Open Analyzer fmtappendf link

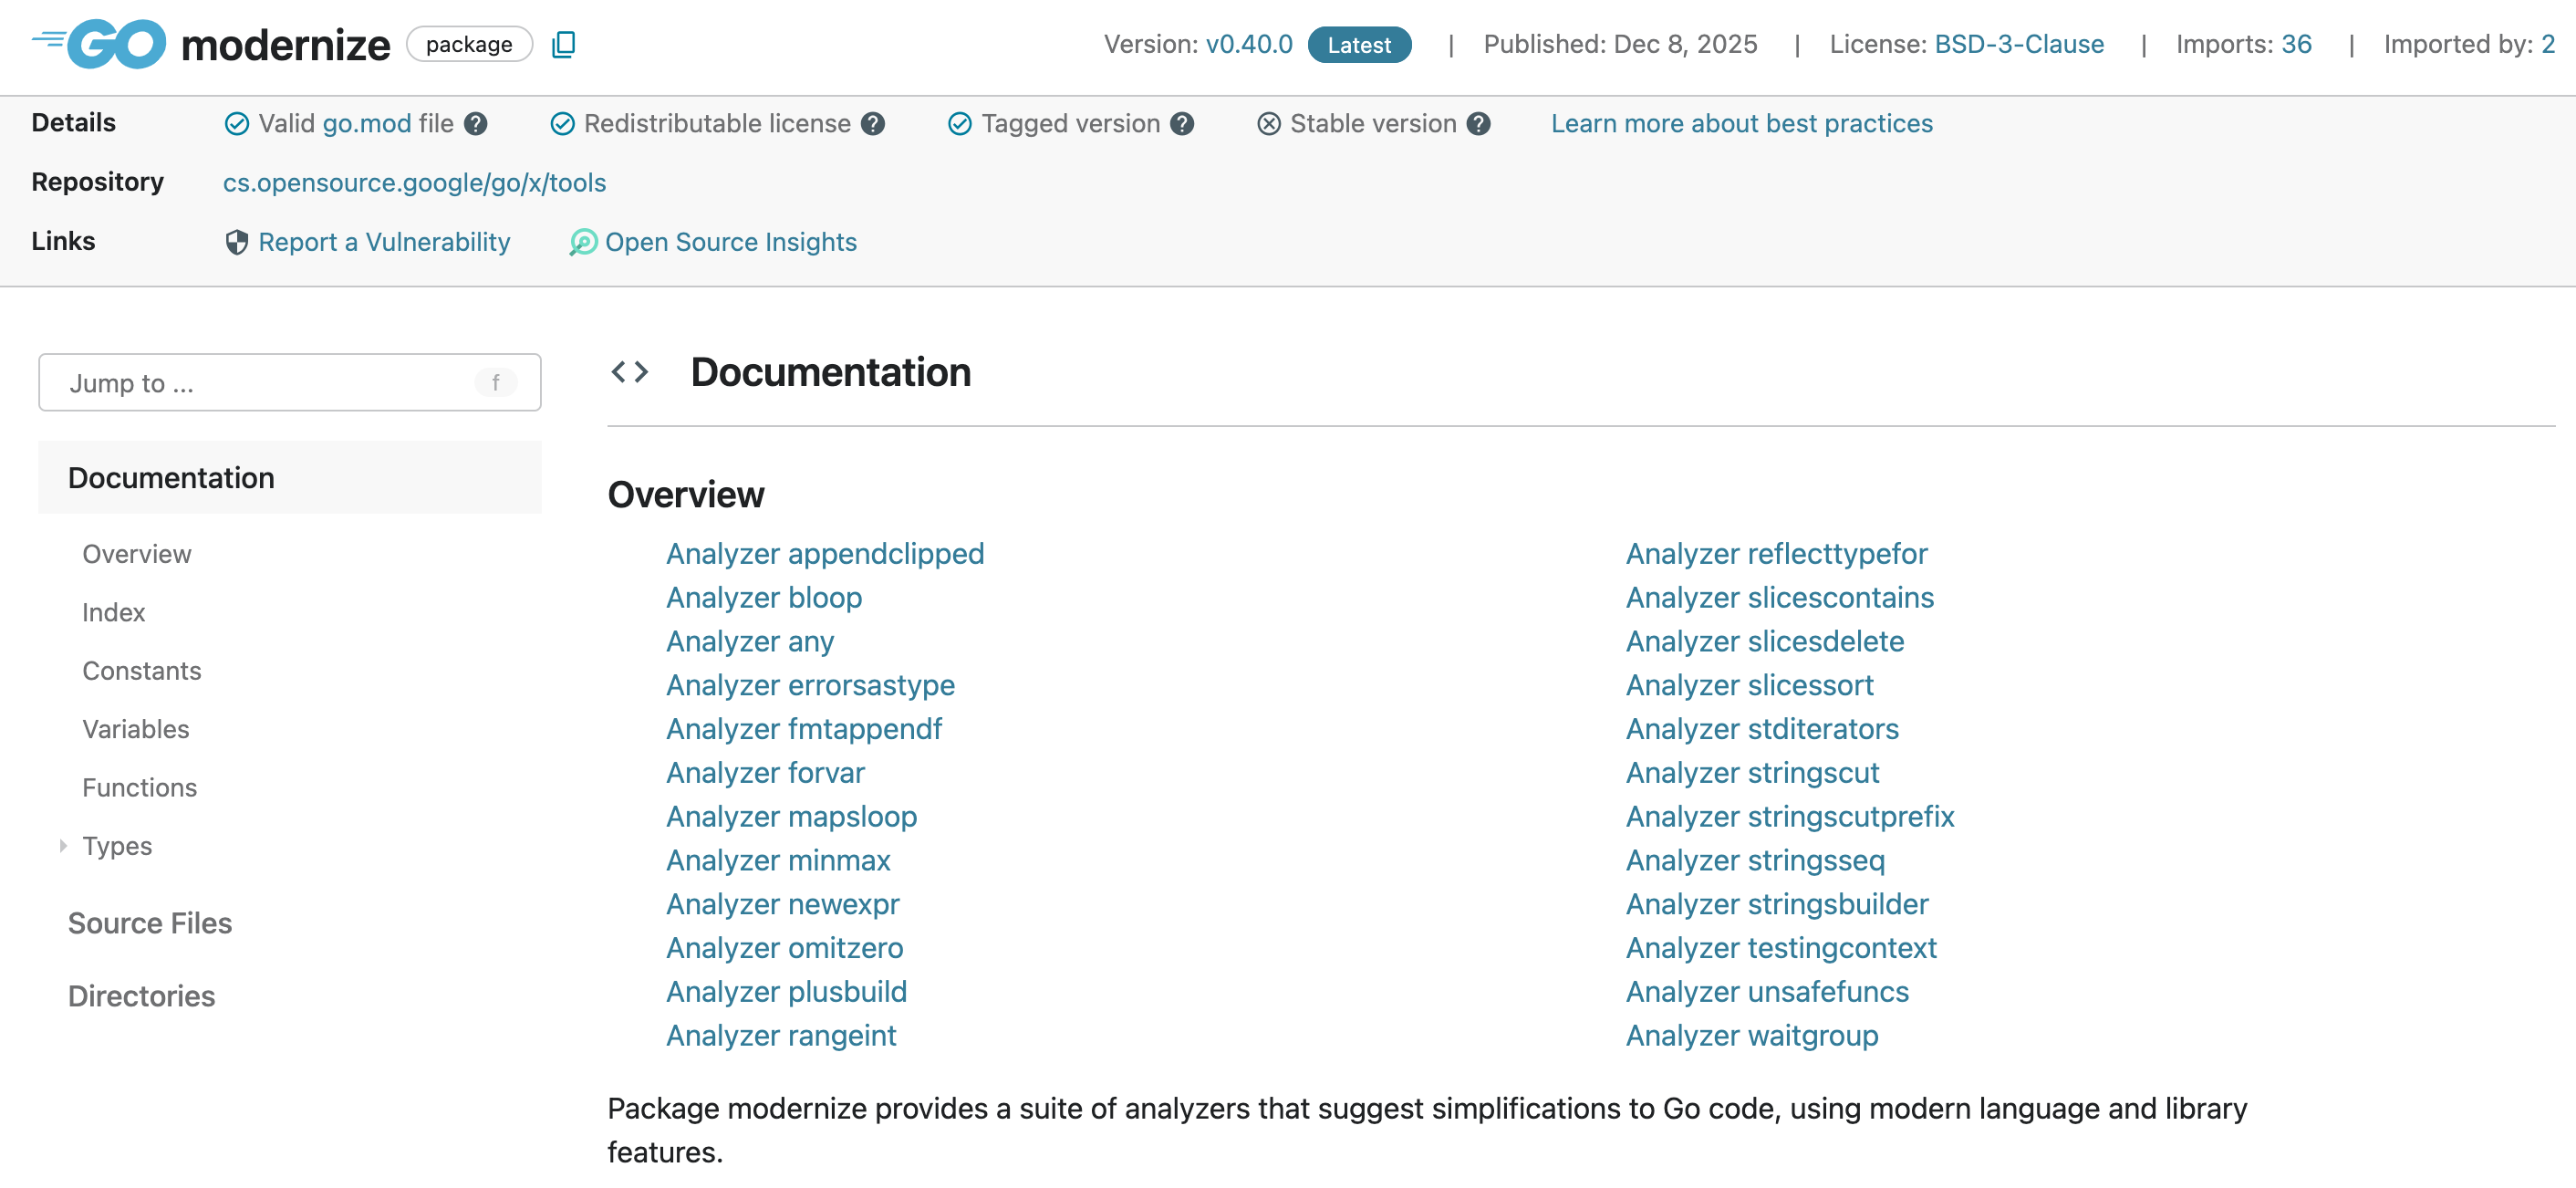(x=804, y=729)
